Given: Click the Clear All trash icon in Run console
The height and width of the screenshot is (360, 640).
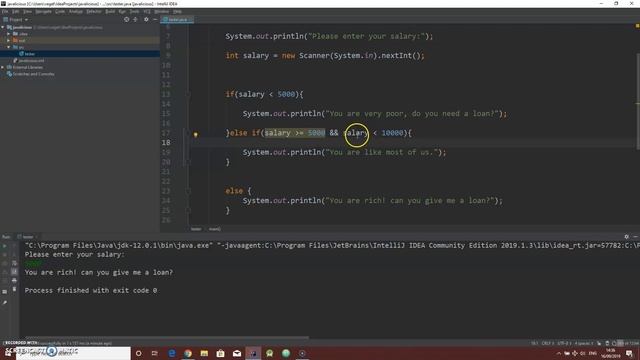Looking at the screenshot, I should pyautogui.click(x=14, y=289).
